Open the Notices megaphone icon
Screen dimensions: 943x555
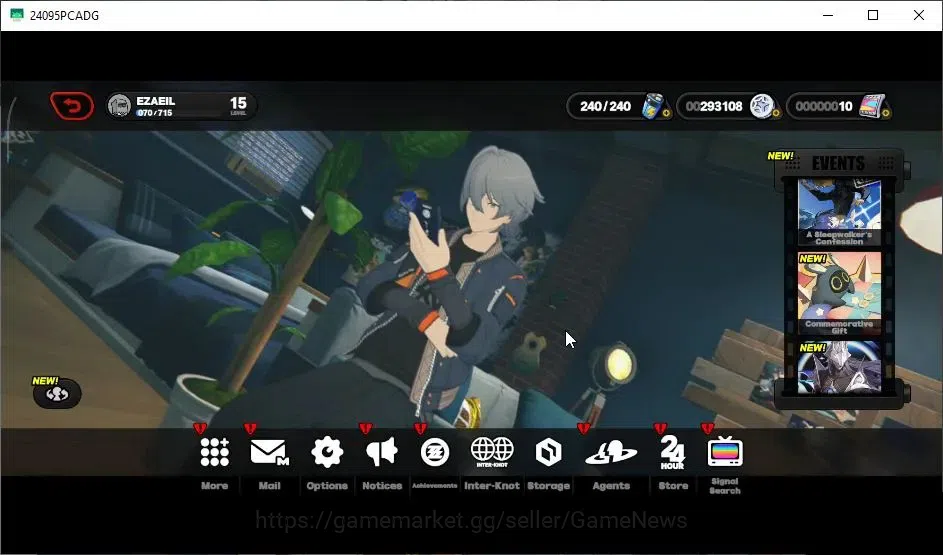(382, 452)
